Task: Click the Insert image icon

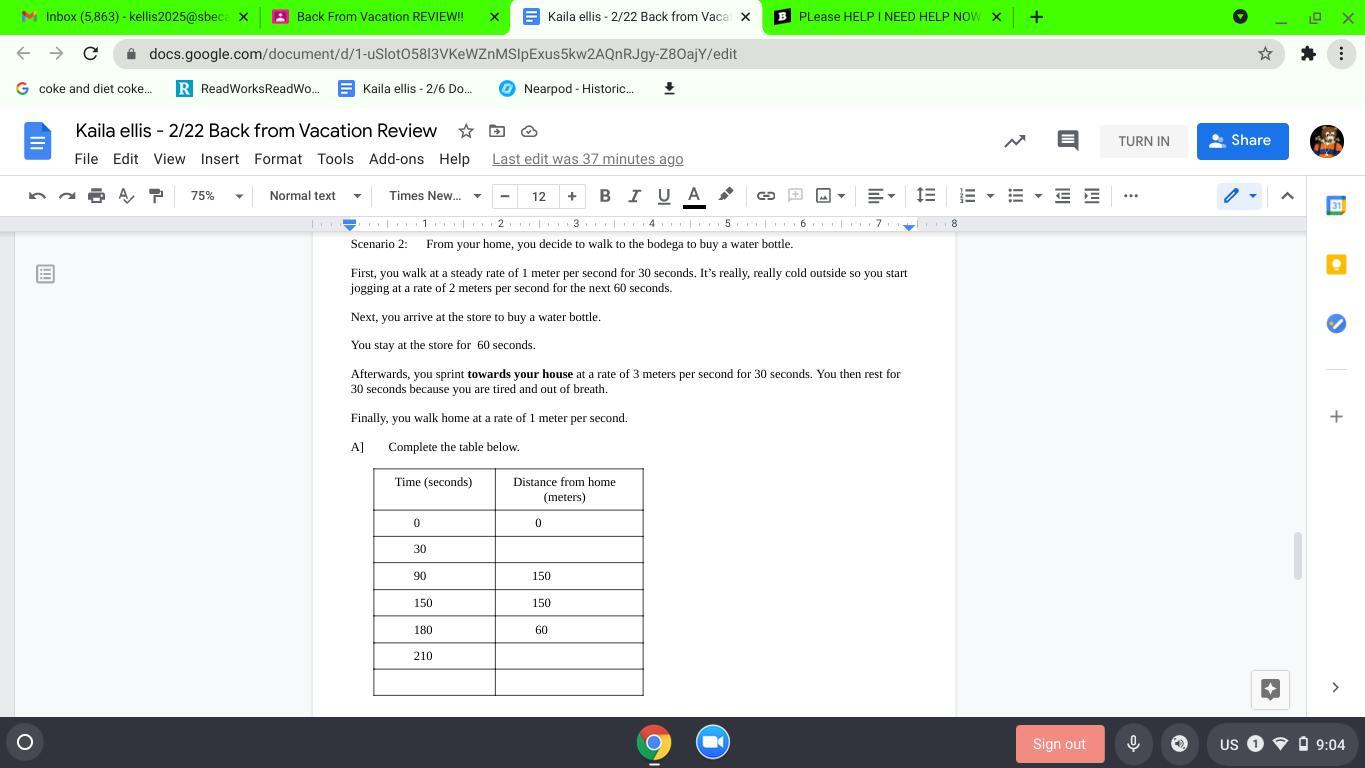Action: (x=824, y=196)
